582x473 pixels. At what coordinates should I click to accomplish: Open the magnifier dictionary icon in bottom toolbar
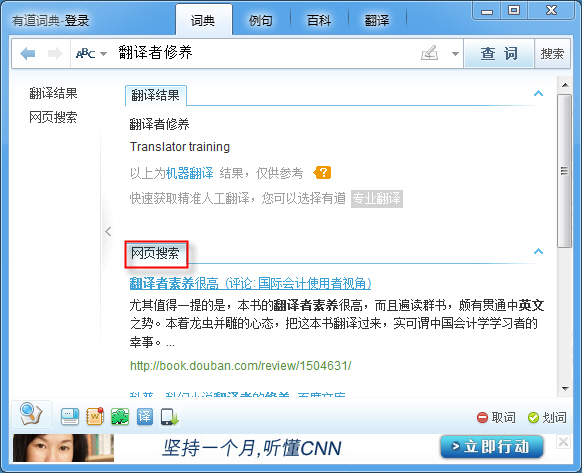31,414
